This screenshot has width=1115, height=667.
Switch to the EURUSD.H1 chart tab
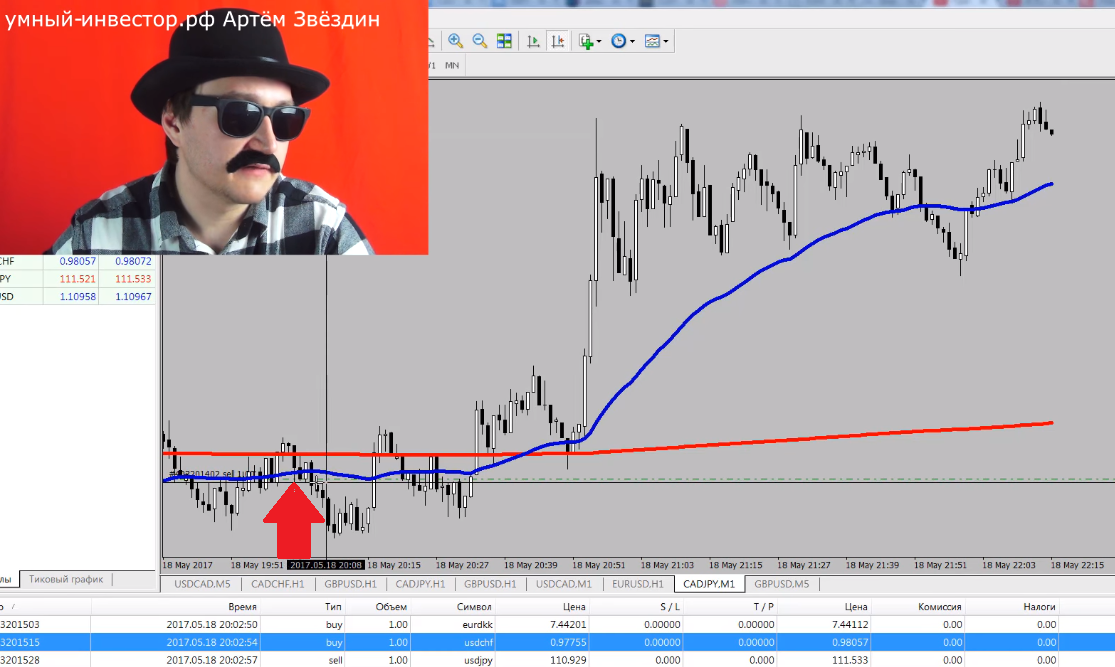point(638,584)
